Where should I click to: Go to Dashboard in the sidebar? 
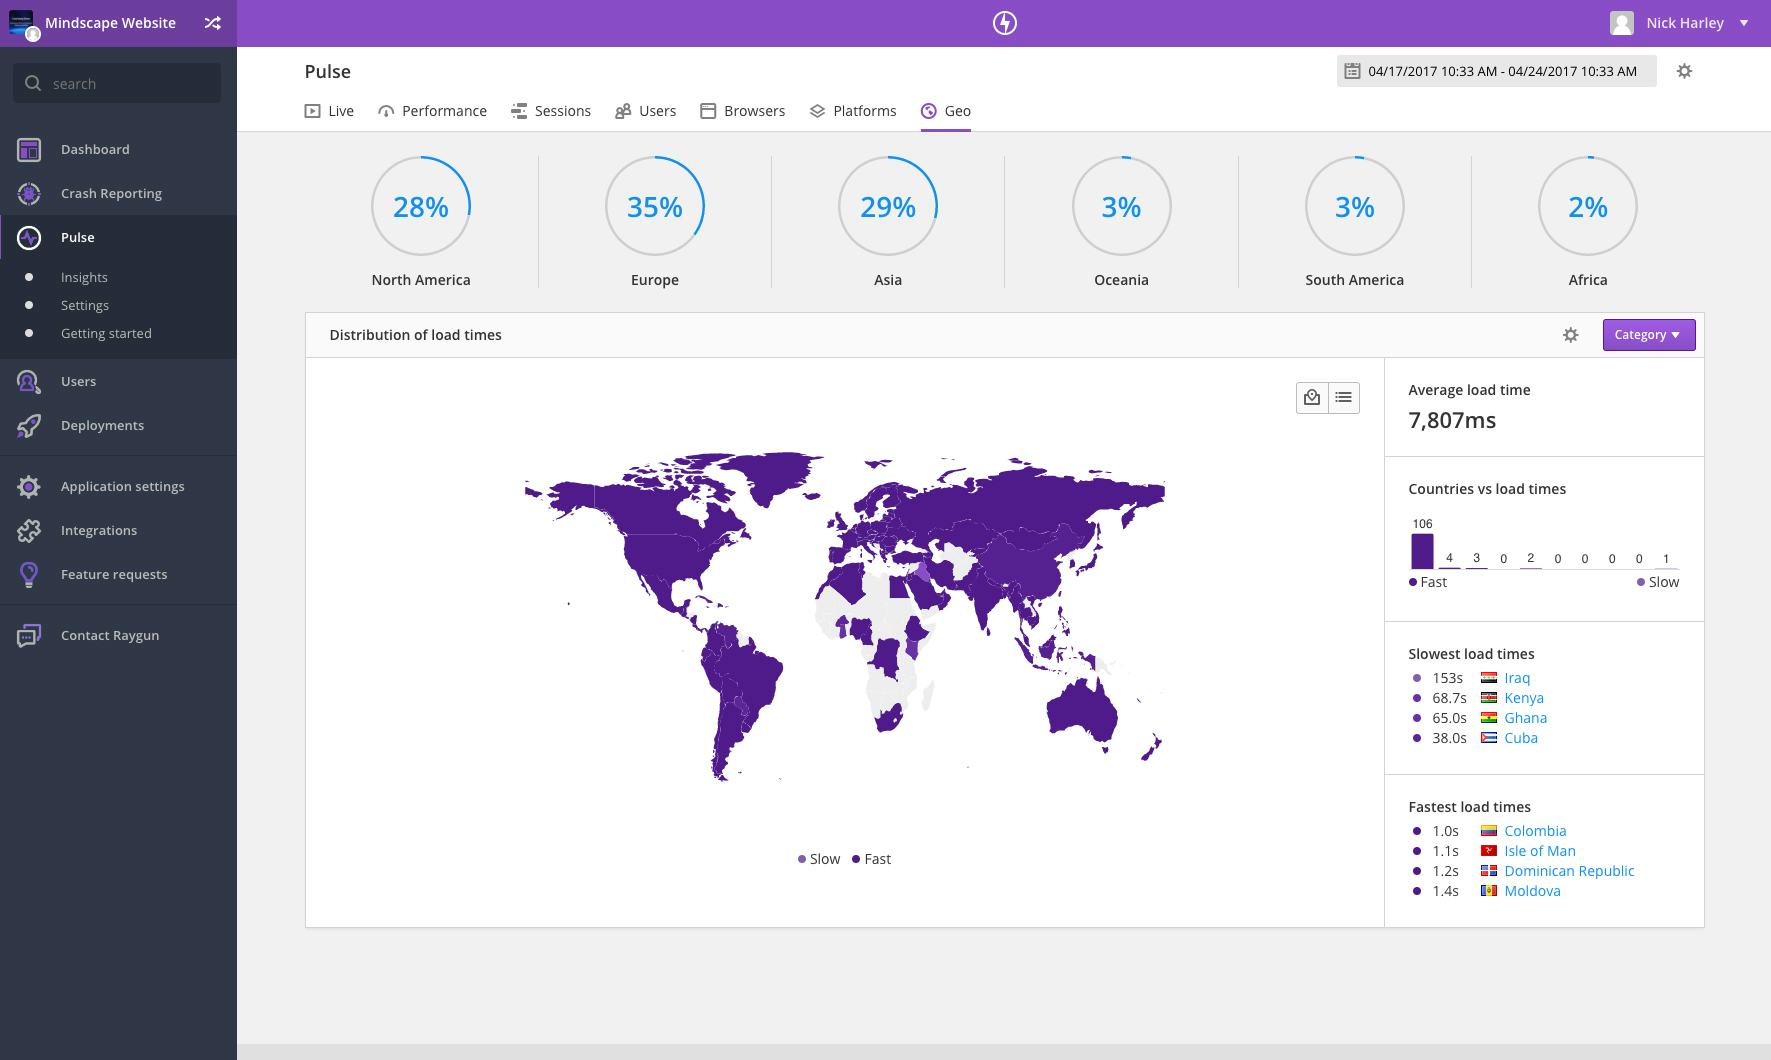coord(95,149)
